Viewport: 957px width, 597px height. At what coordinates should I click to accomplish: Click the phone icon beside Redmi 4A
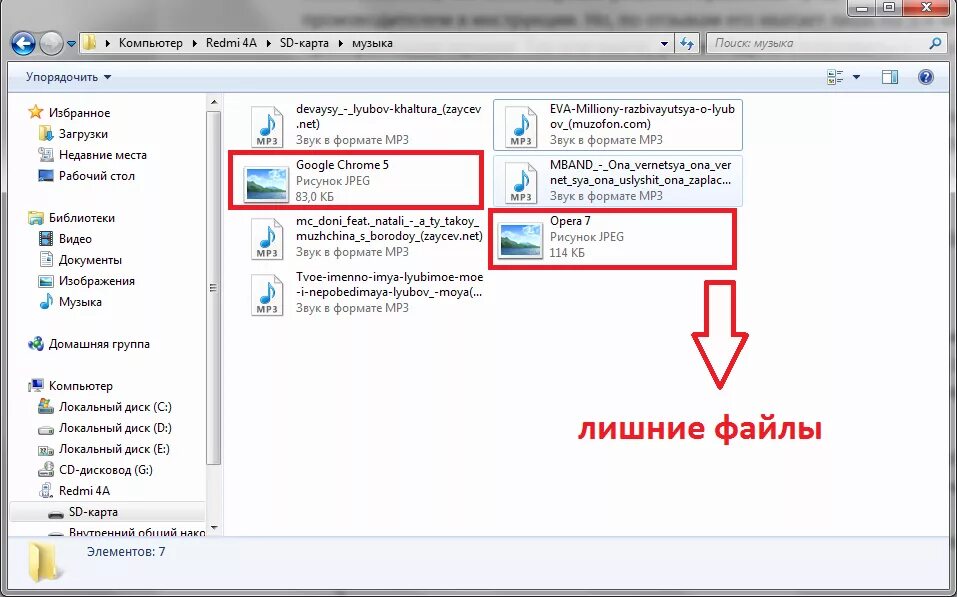point(46,490)
